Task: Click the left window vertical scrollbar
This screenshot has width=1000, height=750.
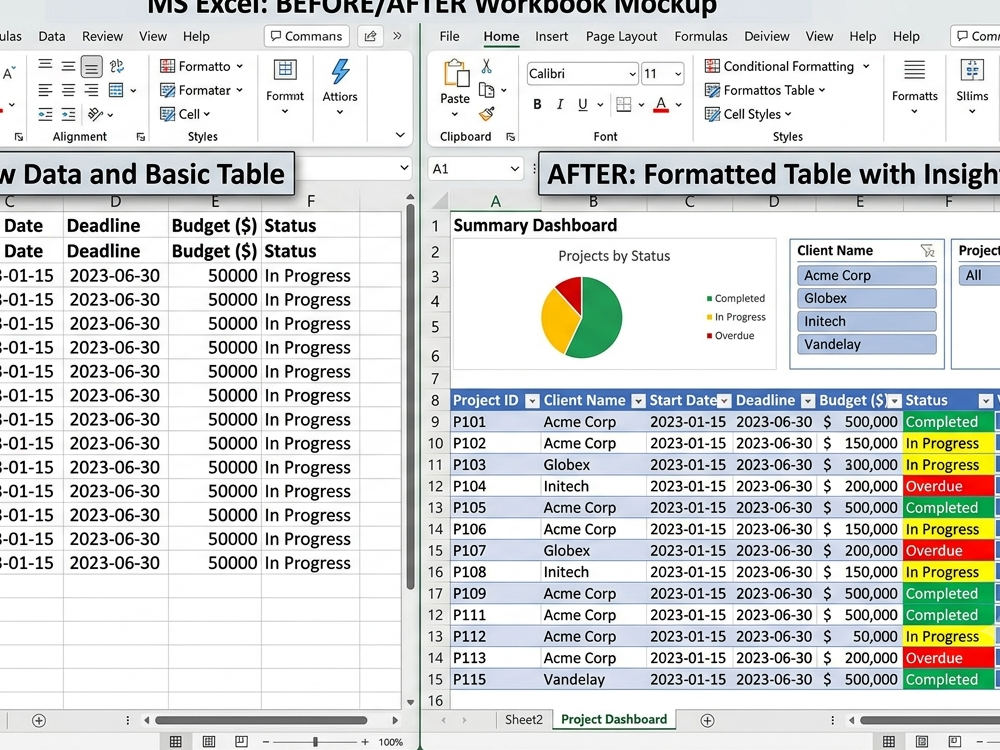Action: pos(410,395)
